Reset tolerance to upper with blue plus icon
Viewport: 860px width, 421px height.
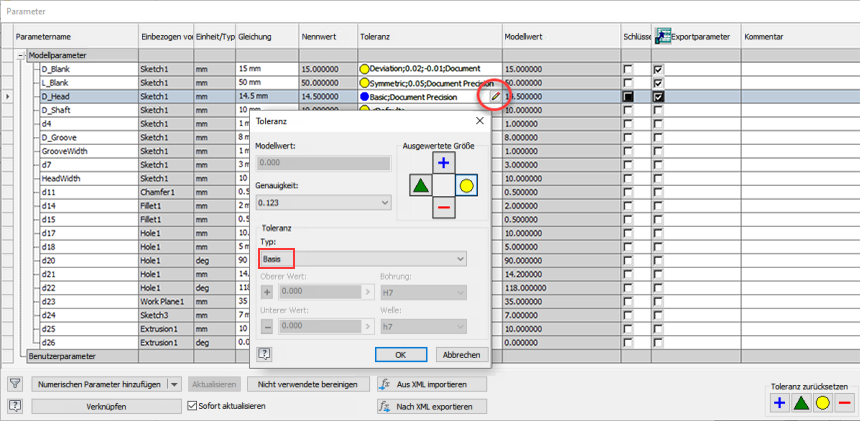[779, 403]
